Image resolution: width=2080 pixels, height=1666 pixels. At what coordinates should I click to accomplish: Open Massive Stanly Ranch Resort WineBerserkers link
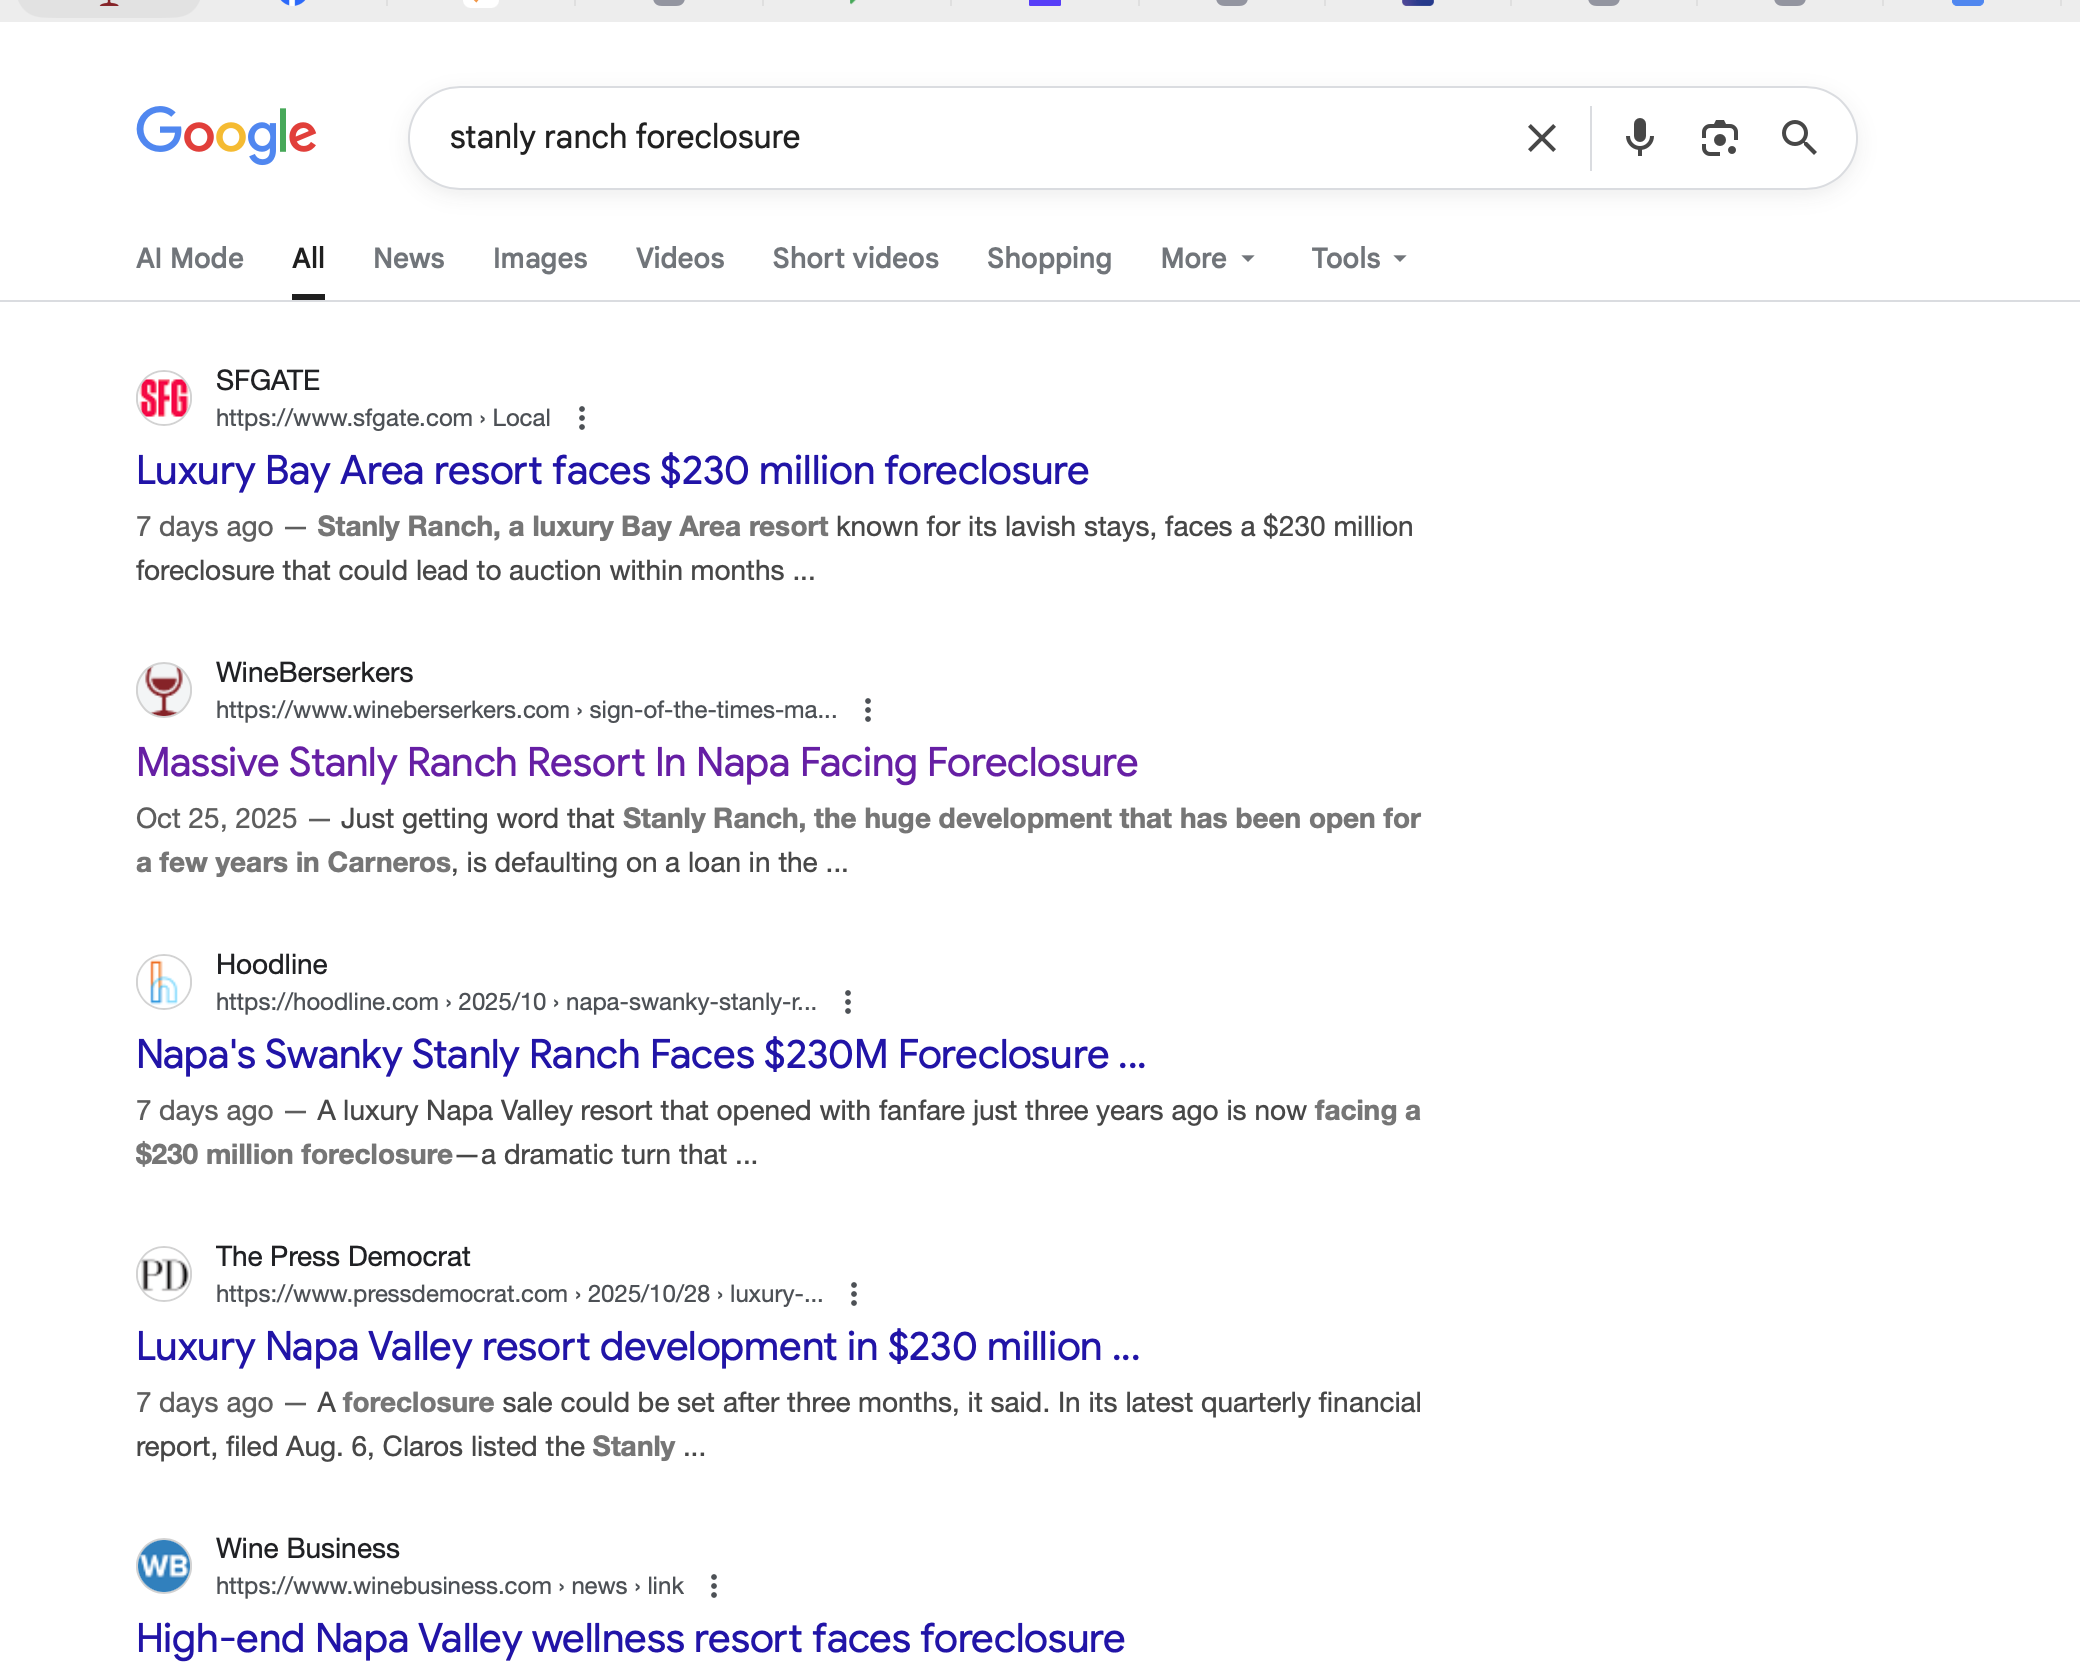pyautogui.click(x=636, y=763)
